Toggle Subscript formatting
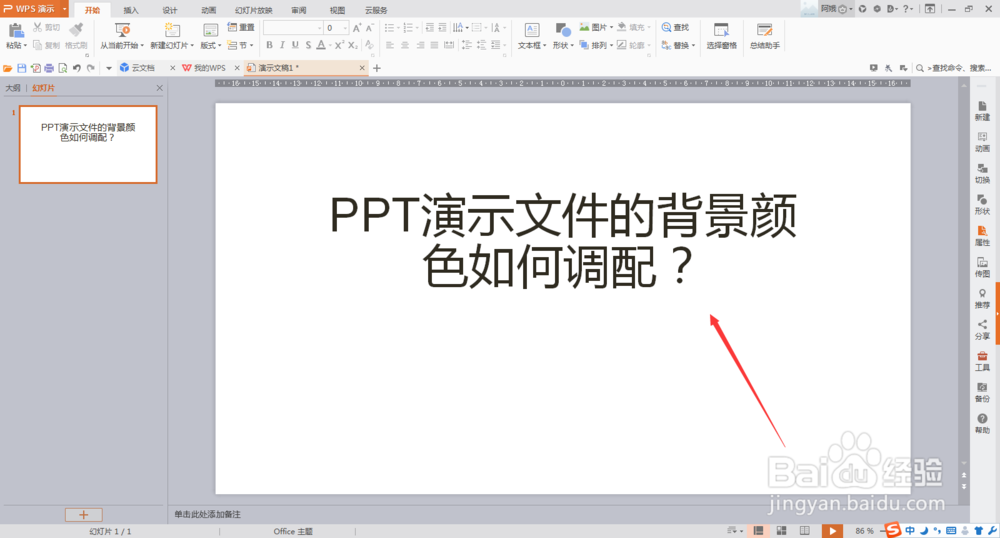 point(353,45)
